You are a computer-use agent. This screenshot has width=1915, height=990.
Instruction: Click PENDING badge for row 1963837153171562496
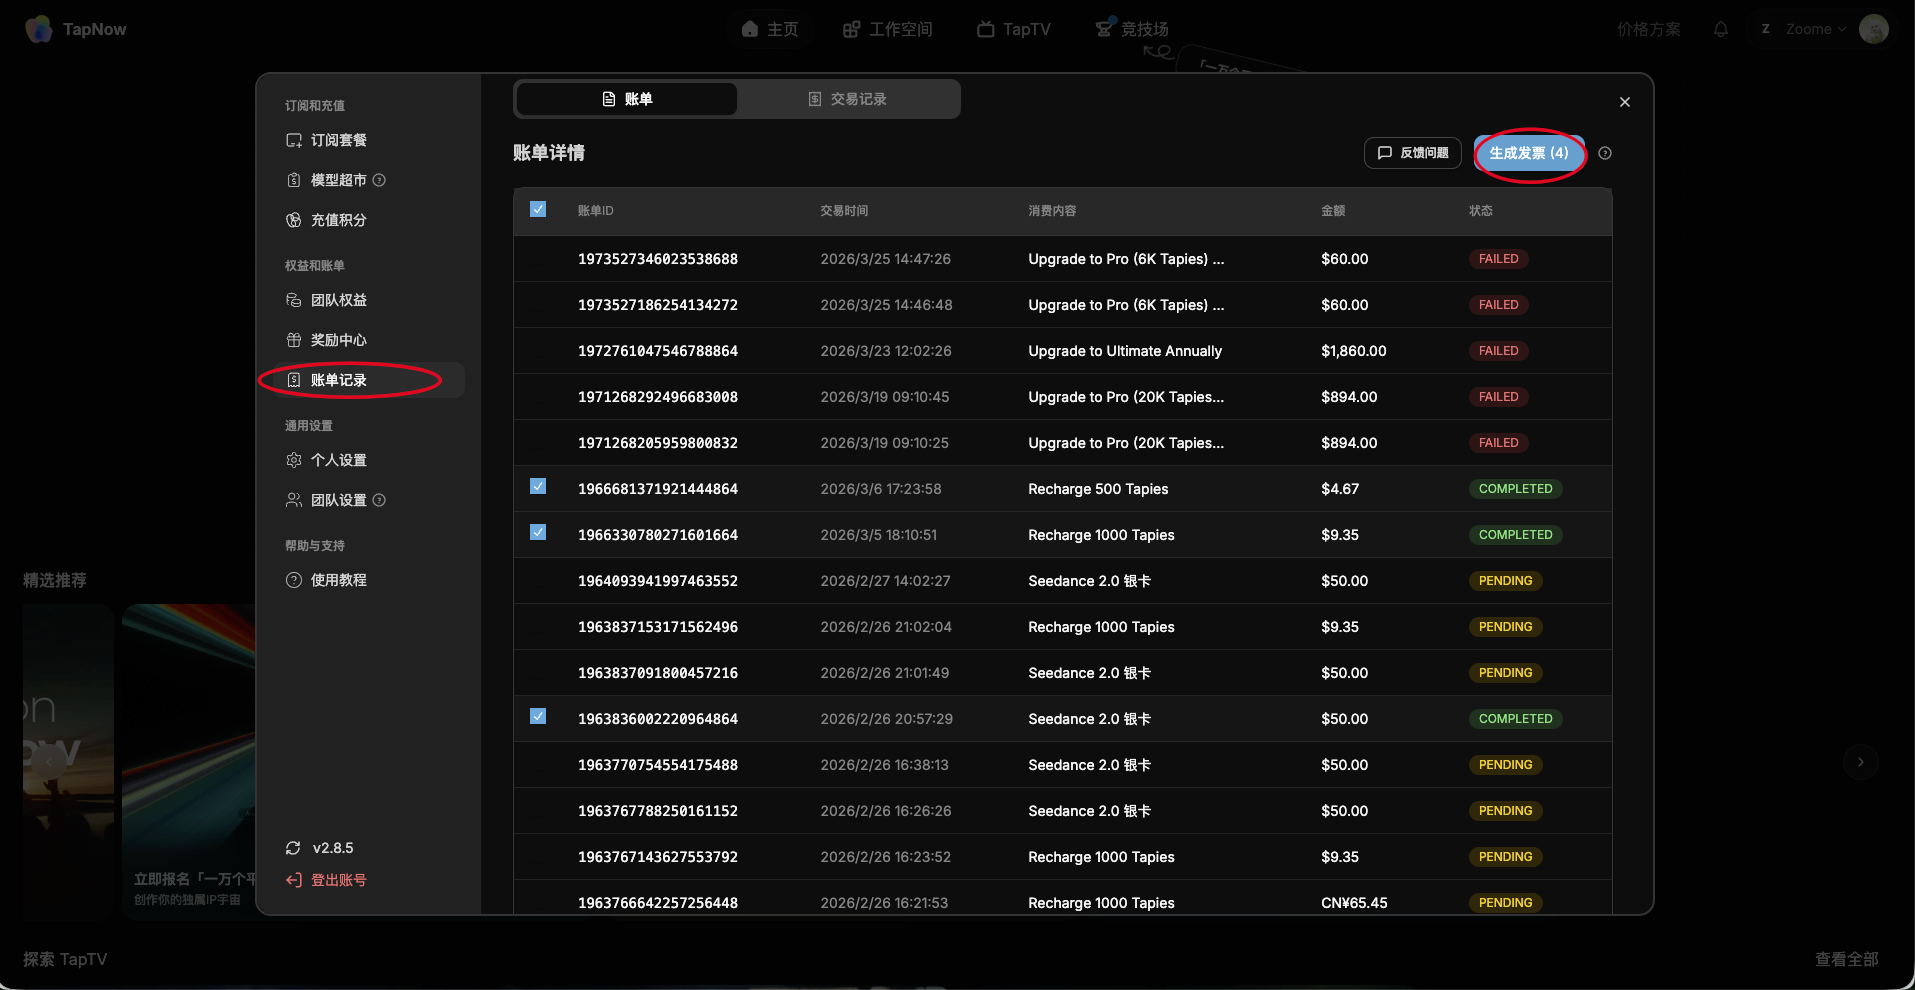point(1506,627)
